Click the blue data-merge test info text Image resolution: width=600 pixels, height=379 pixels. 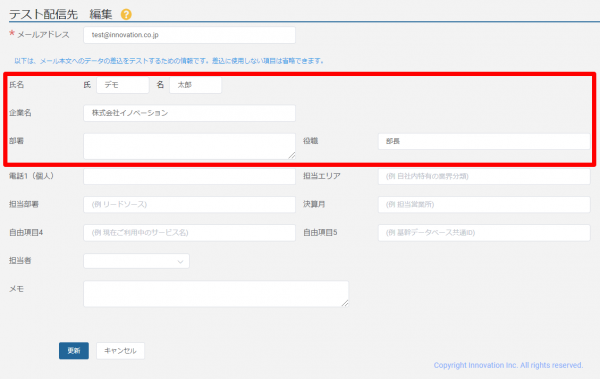tap(169, 61)
